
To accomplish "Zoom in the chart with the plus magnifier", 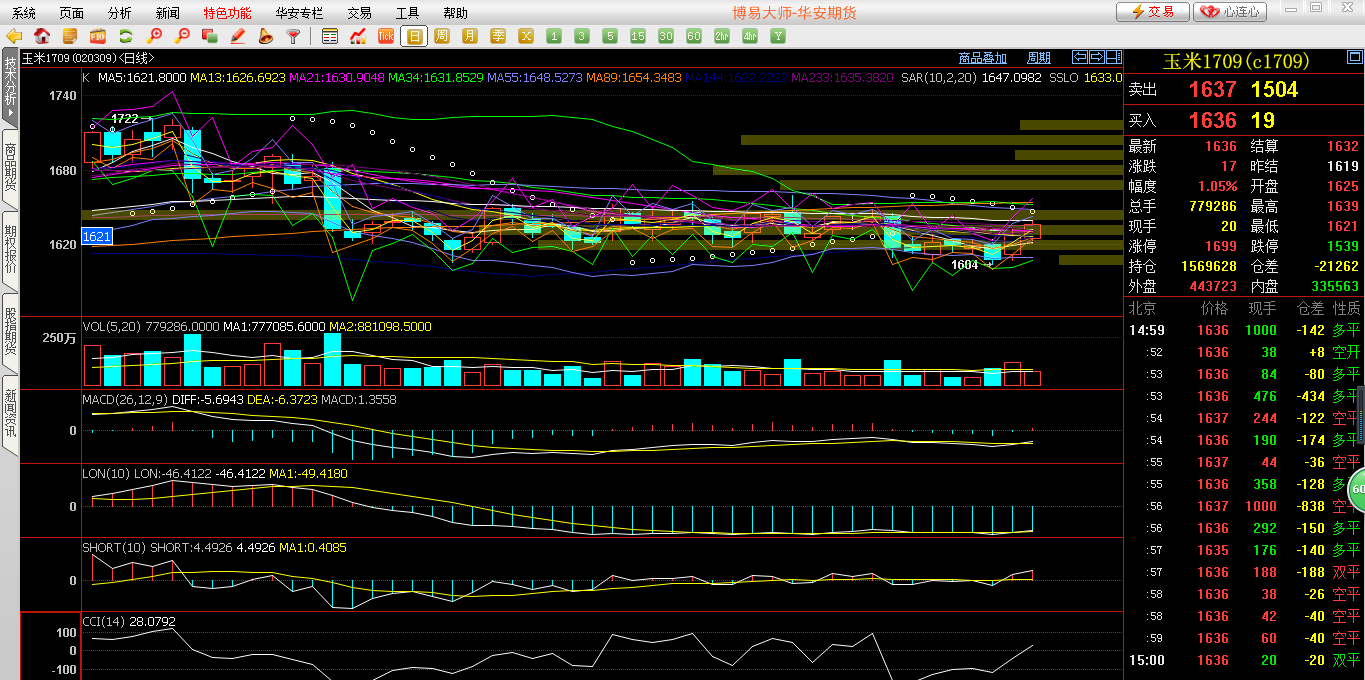I will [x=154, y=36].
